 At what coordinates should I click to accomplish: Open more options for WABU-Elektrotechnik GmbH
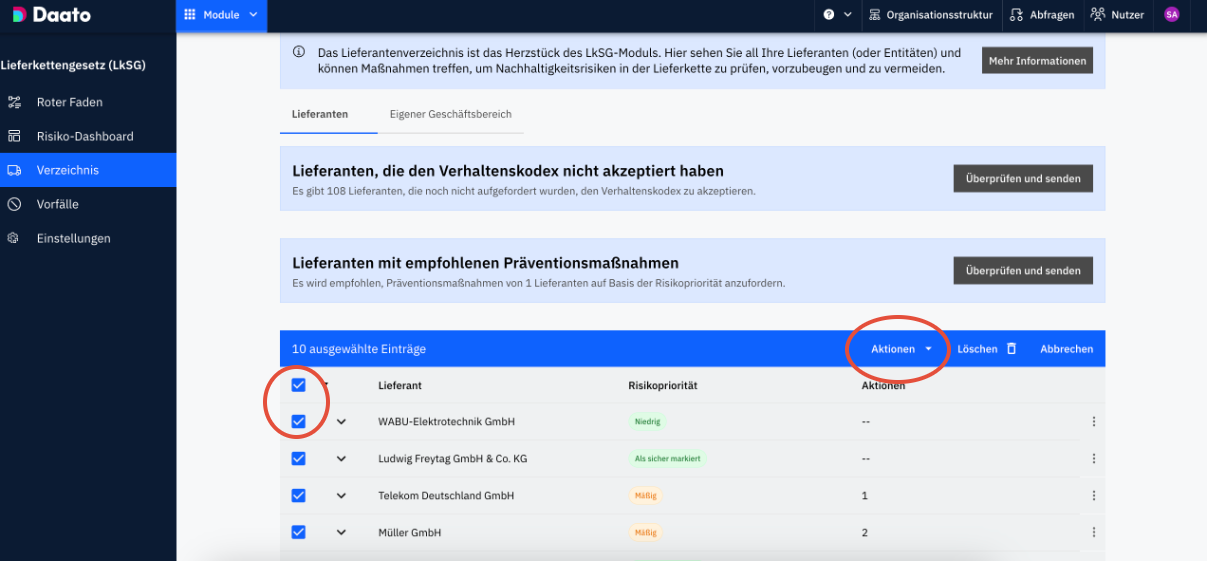[1094, 422]
